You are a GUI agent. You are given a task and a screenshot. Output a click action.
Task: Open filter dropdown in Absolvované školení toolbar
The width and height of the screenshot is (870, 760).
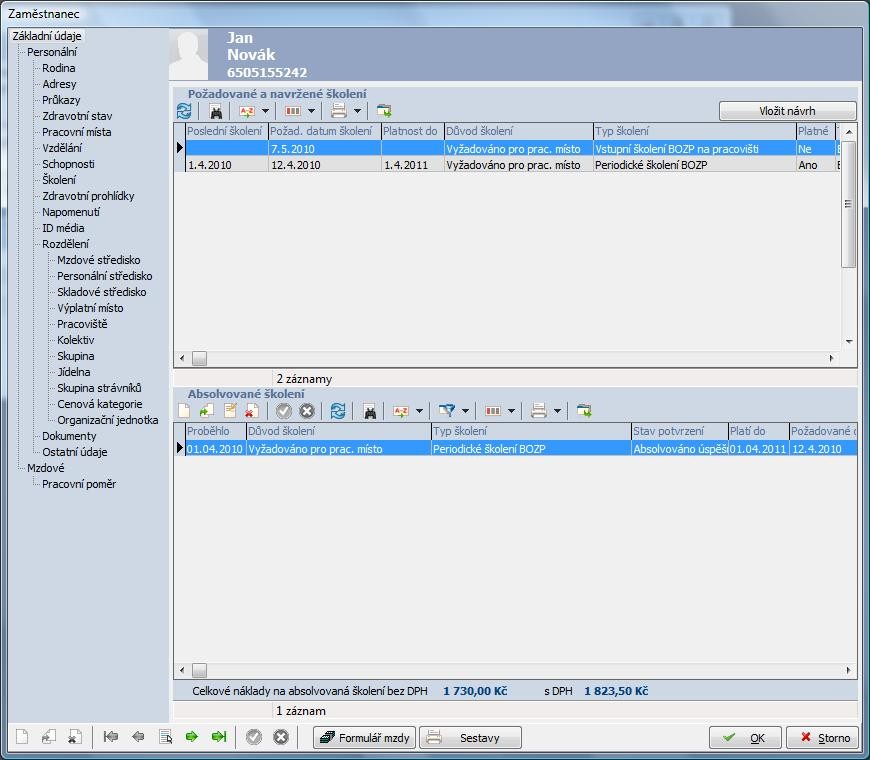coord(465,411)
